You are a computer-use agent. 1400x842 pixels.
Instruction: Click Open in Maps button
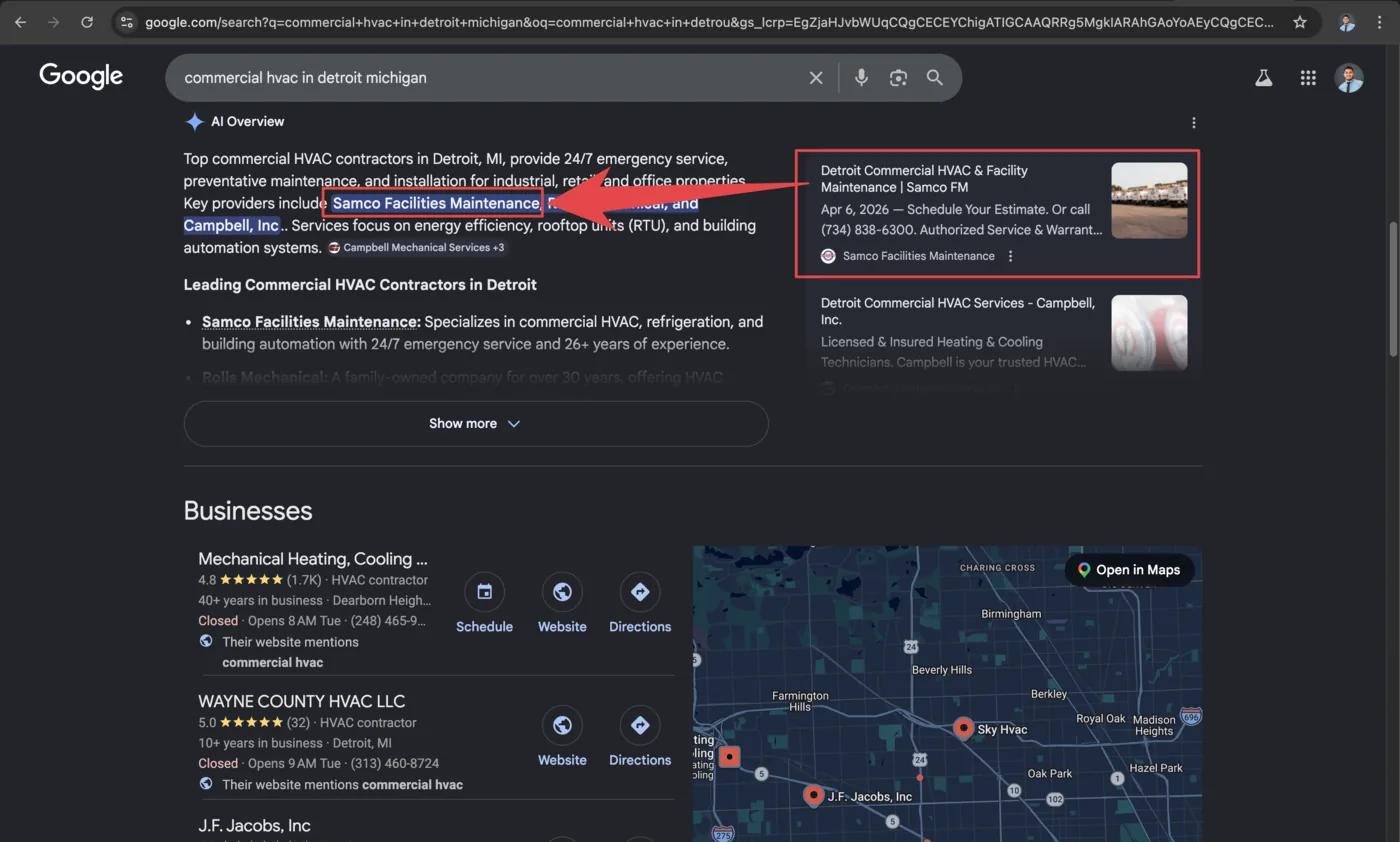point(1129,570)
